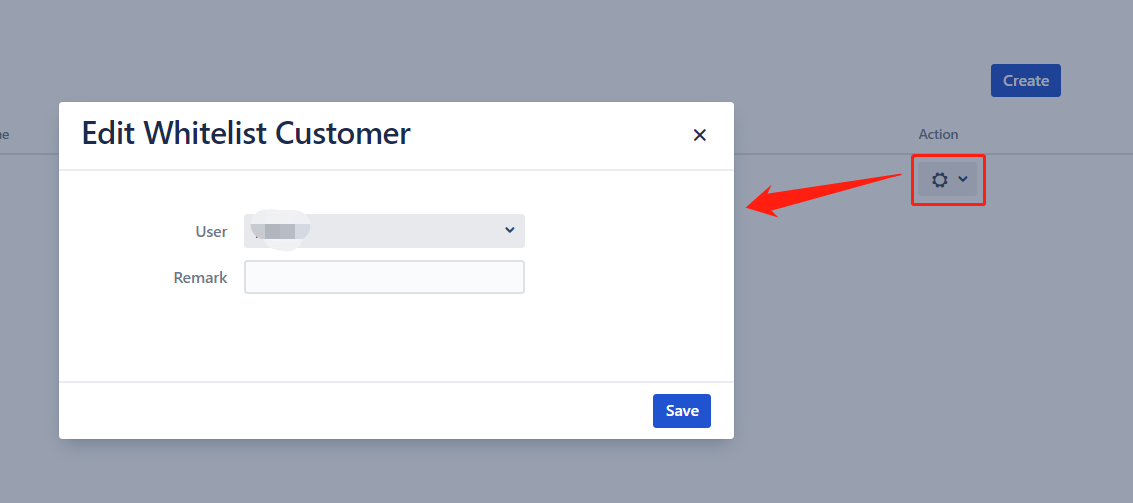Click the dialog header right of title
This screenshot has height=503, width=1133.
(x=549, y=135)
